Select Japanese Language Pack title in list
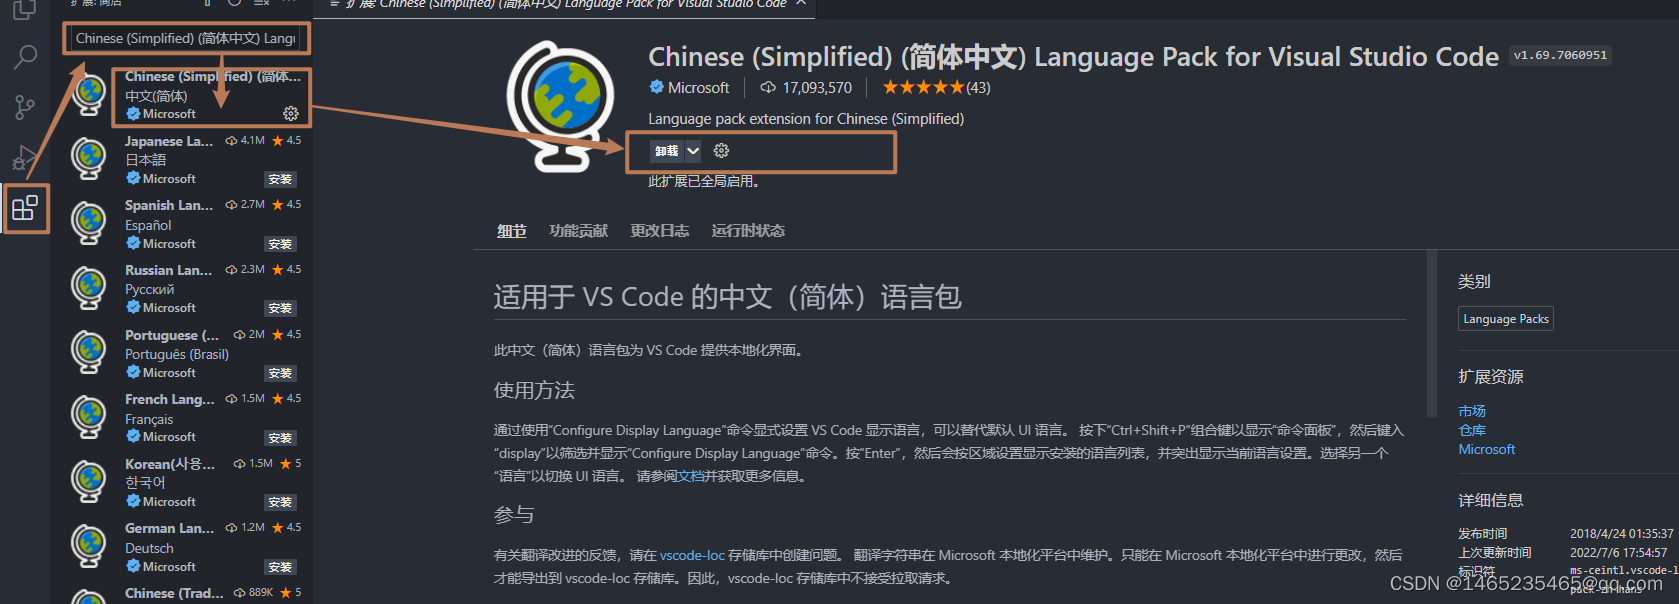This screenshot has height=604, width=1679. coord(168,141)
